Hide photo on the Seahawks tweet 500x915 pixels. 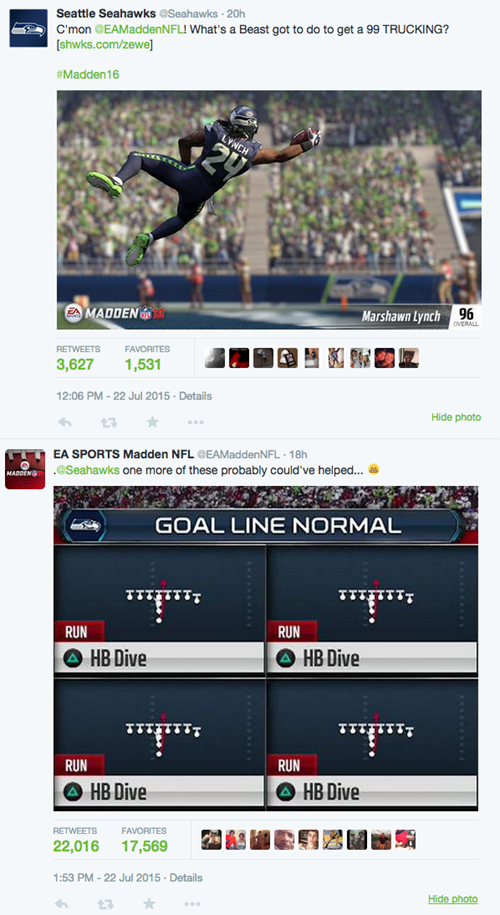click(x=456, y=417)
